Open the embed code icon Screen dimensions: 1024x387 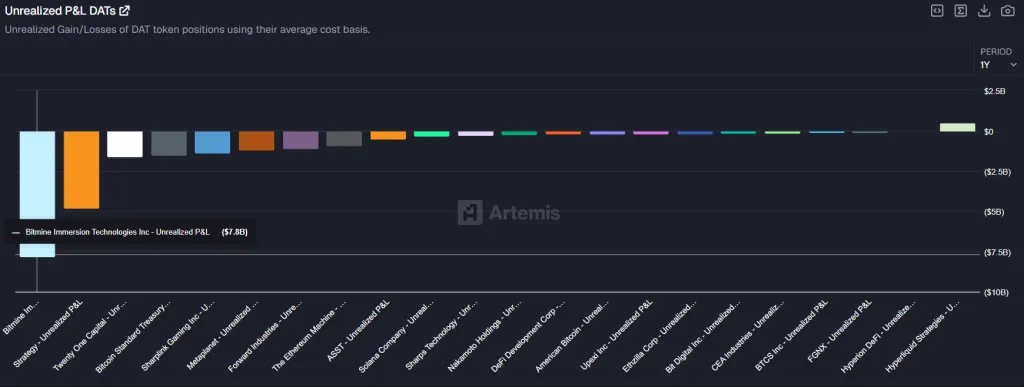coord(937,10)
